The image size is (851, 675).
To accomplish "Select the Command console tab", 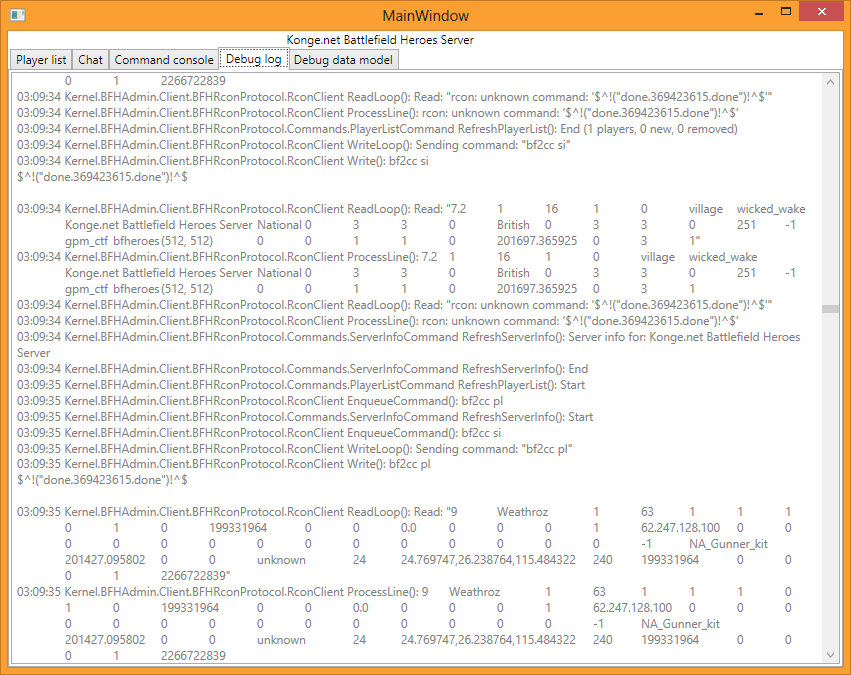I will pyautogui.click(x=164, y=60).
